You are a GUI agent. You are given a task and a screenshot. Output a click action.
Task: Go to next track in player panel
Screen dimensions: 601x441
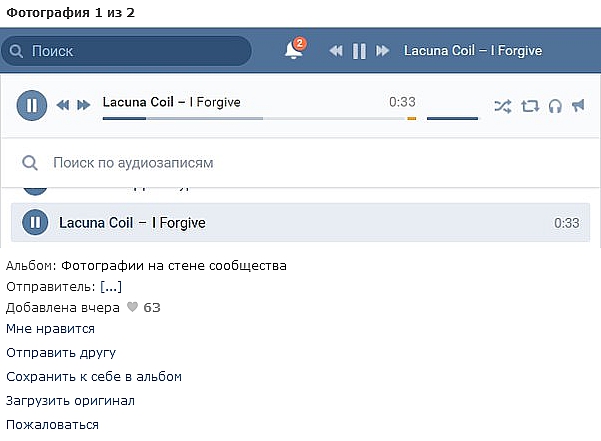pyautogui.click(x=84, y=104)
